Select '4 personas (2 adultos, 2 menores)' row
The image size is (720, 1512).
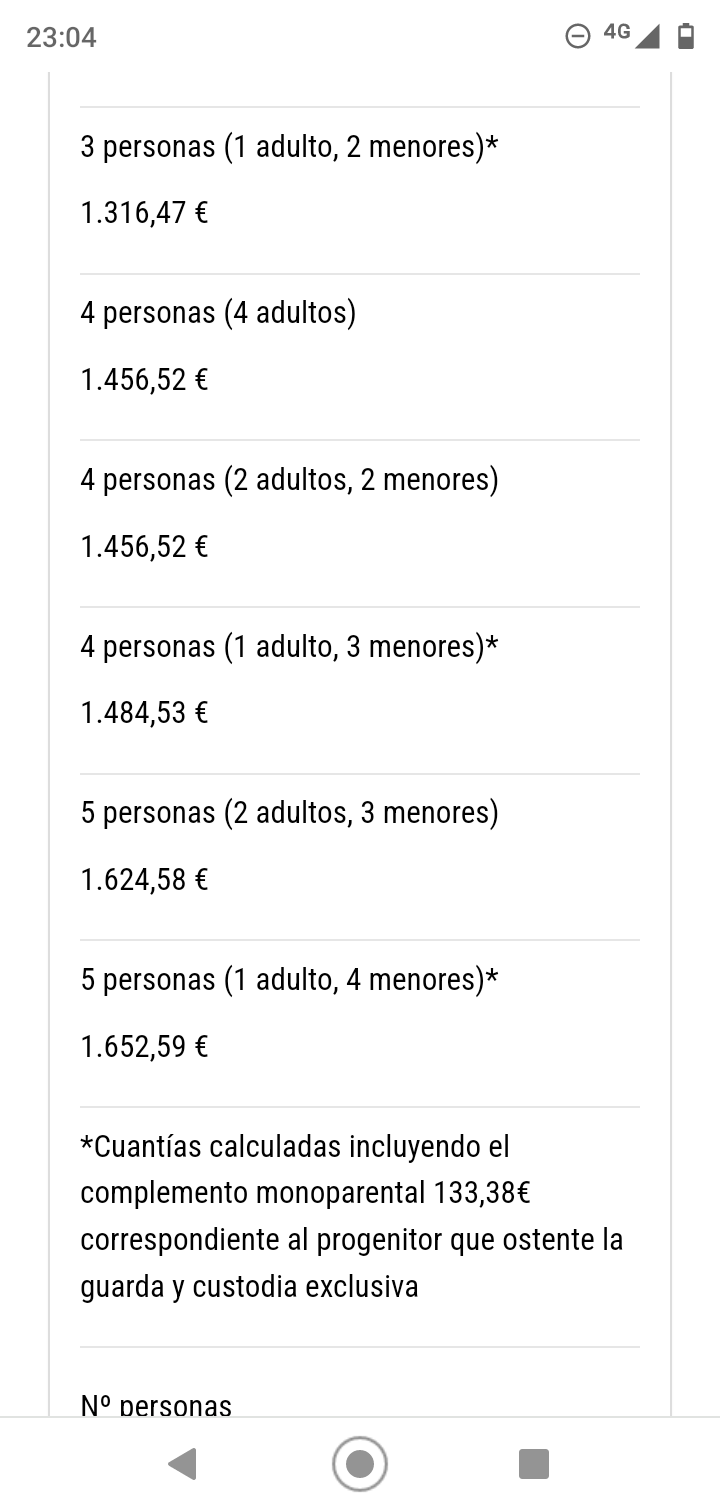click(x=360, y=523)
